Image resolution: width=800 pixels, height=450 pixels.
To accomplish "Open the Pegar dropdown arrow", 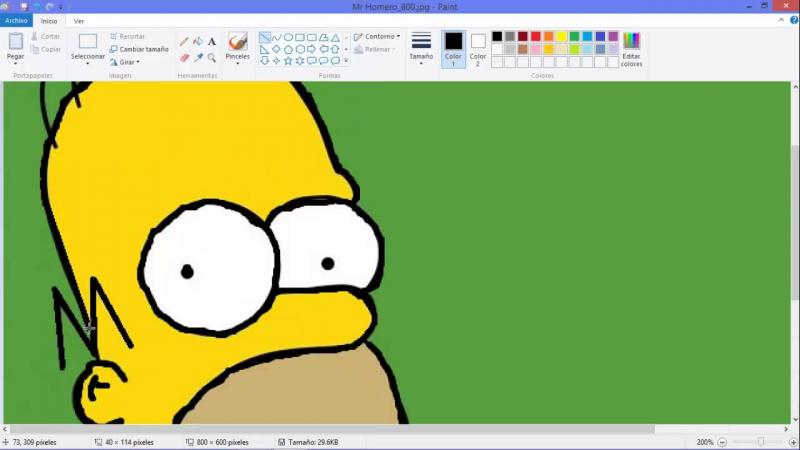I will coord(15,63).
